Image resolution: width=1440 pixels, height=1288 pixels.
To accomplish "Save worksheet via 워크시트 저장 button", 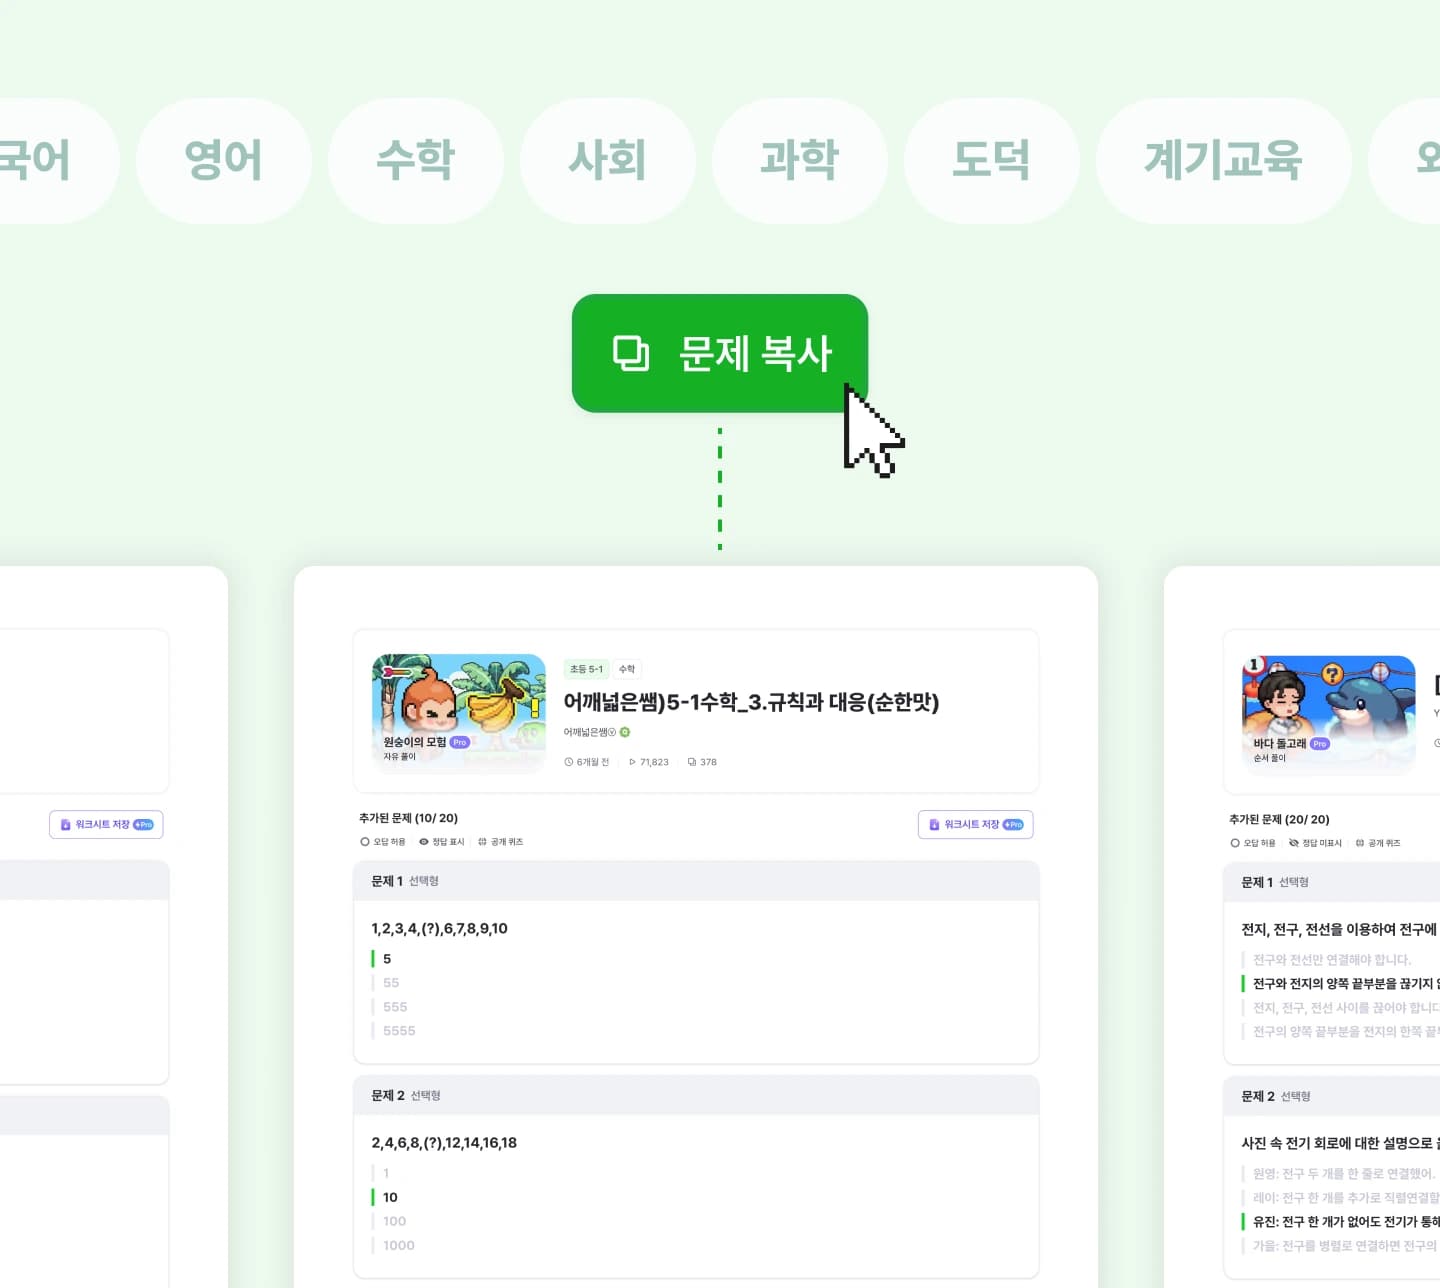I will [975, 824].
